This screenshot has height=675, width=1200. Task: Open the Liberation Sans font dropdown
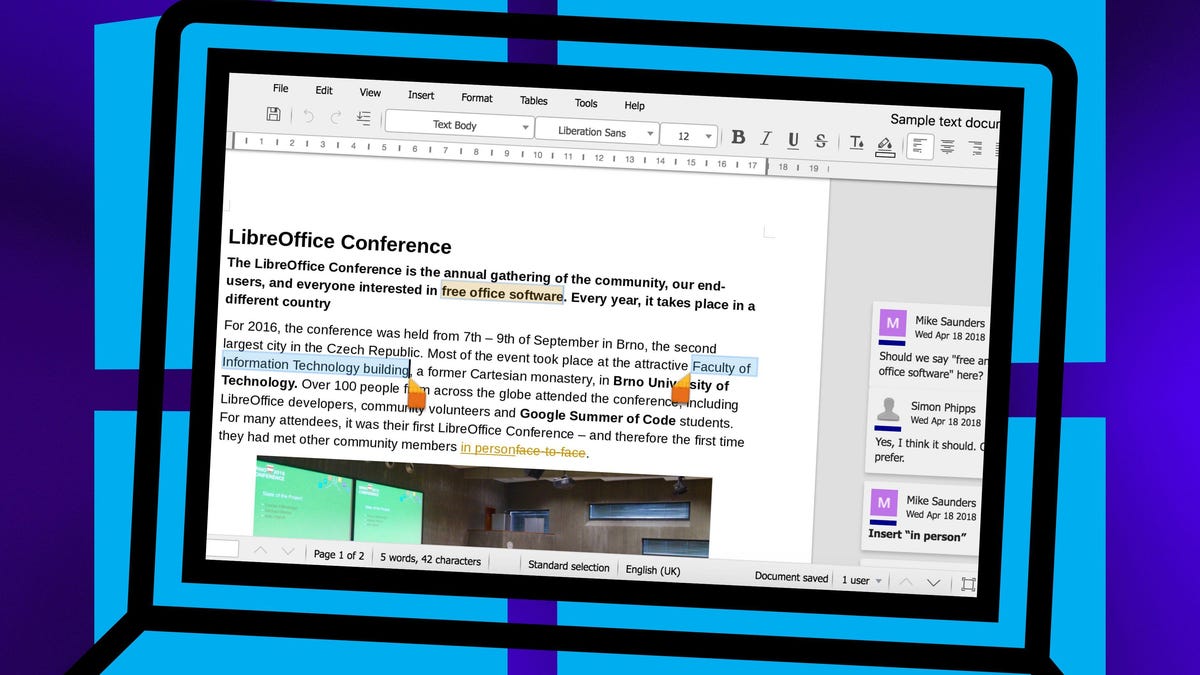(x=597, y=131)
